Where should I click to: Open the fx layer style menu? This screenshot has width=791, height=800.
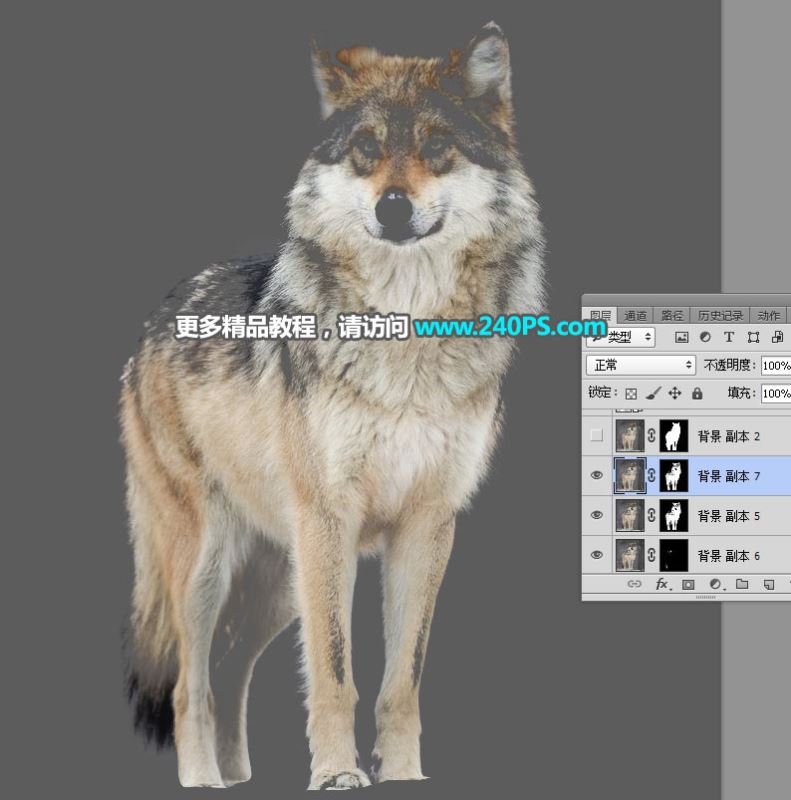tap(662, 584)
